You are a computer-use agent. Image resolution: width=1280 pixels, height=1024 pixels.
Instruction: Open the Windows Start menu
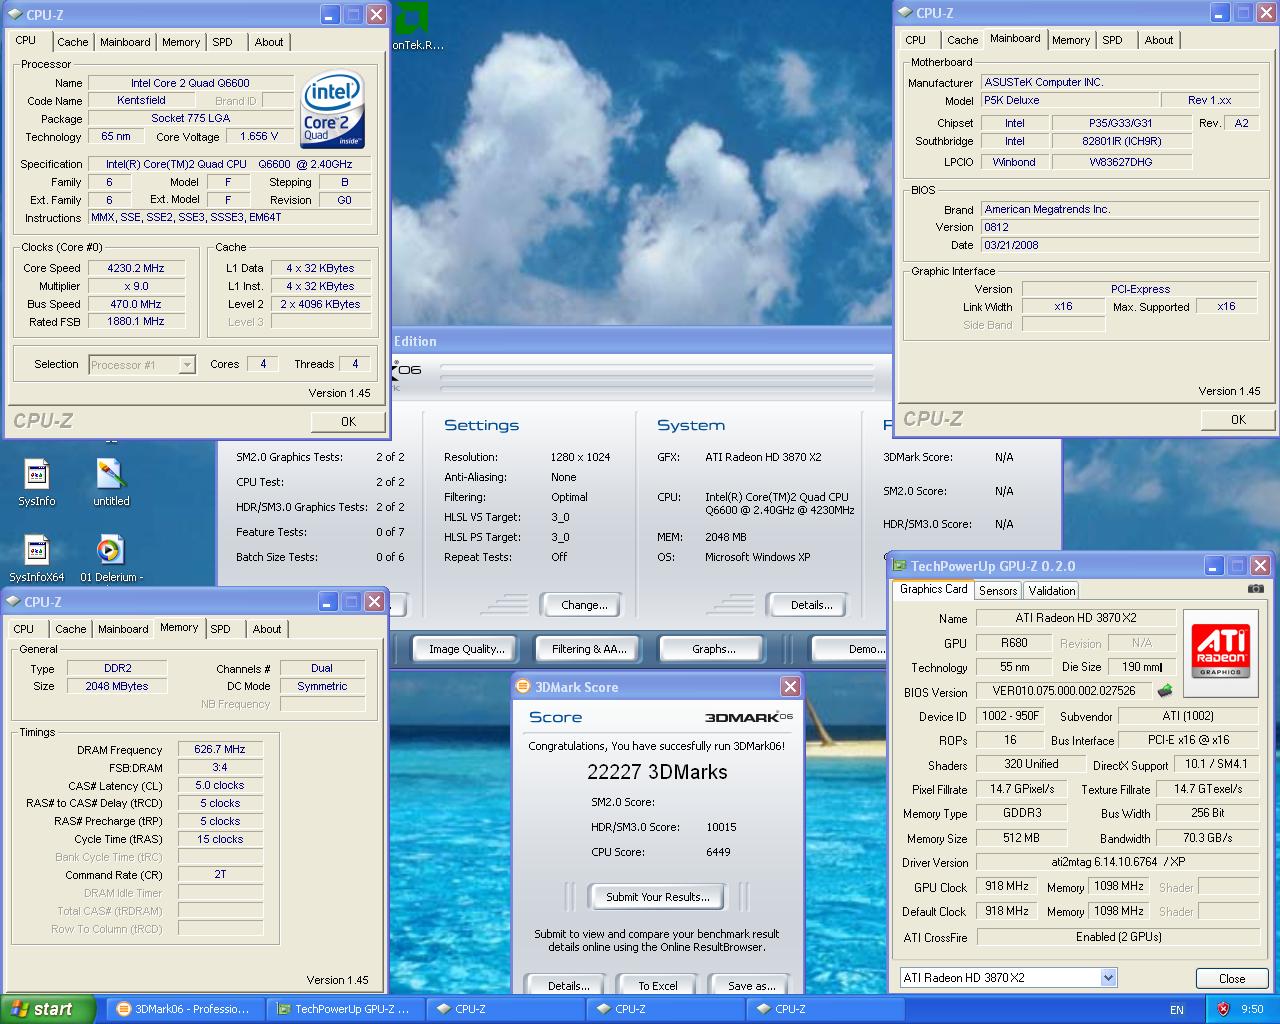pos(48,1009)
